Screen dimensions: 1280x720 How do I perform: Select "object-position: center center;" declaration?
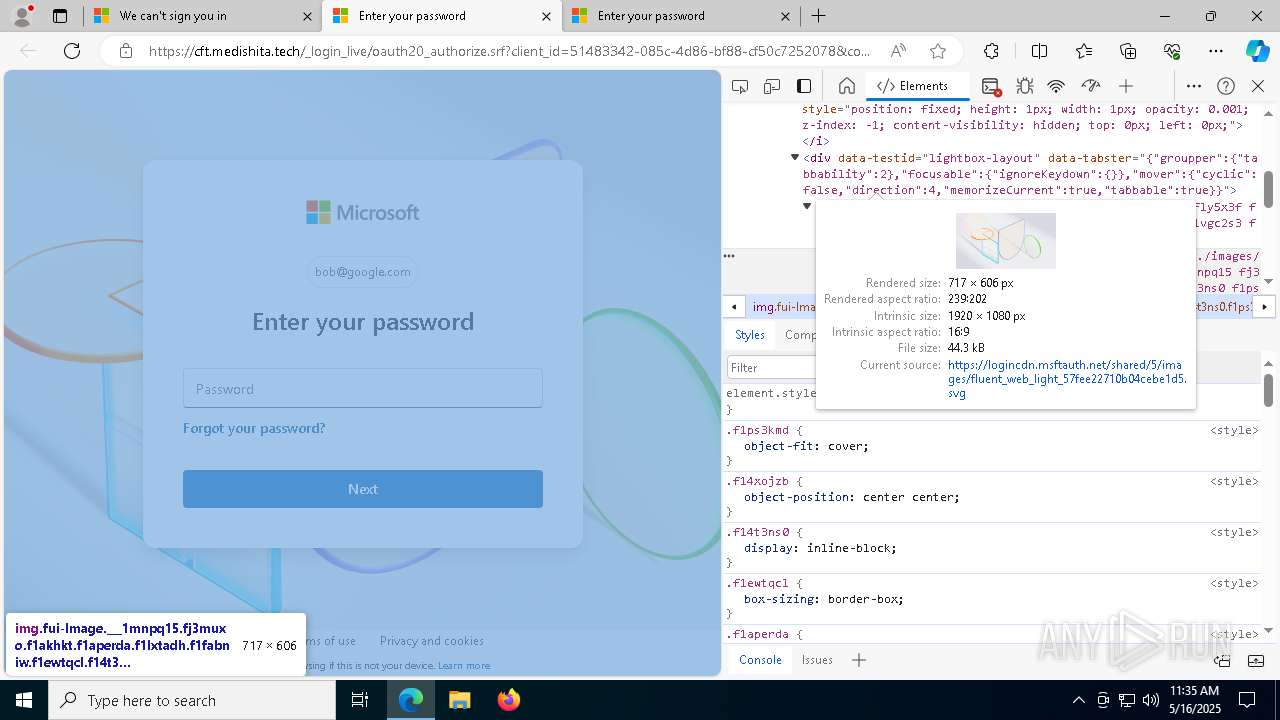[x=851, y=497]
